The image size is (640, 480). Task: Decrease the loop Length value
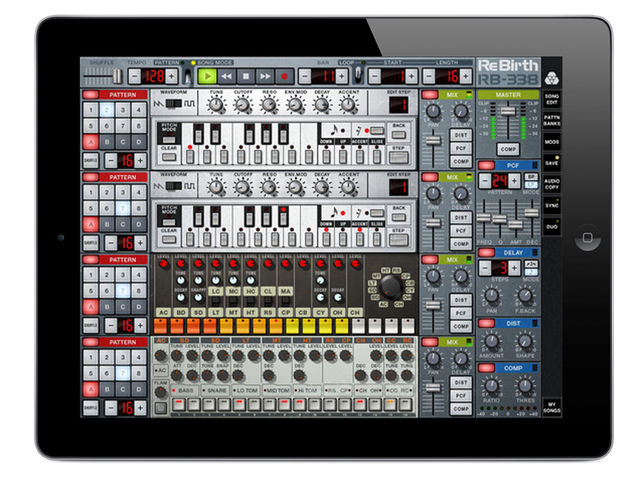pos(428,76)
